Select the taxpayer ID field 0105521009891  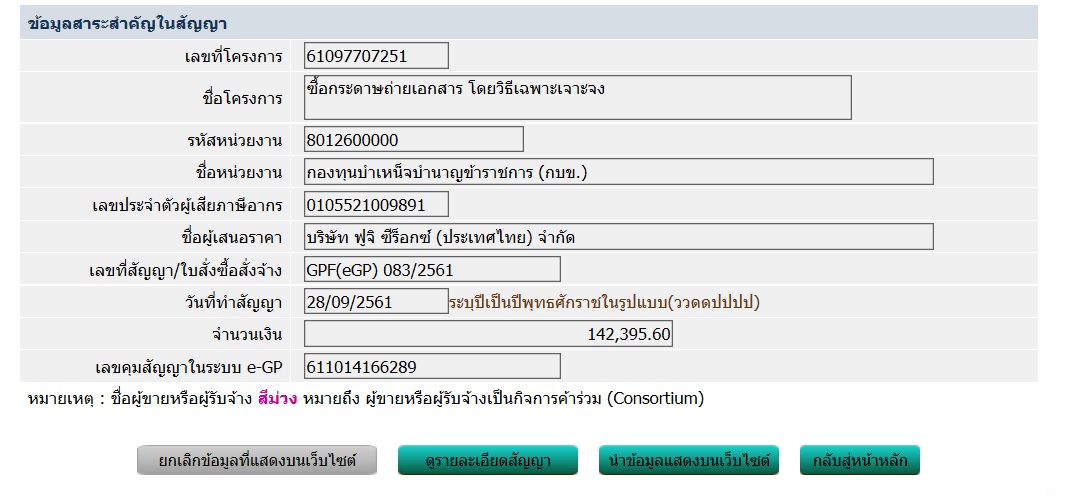coord(376,205)
